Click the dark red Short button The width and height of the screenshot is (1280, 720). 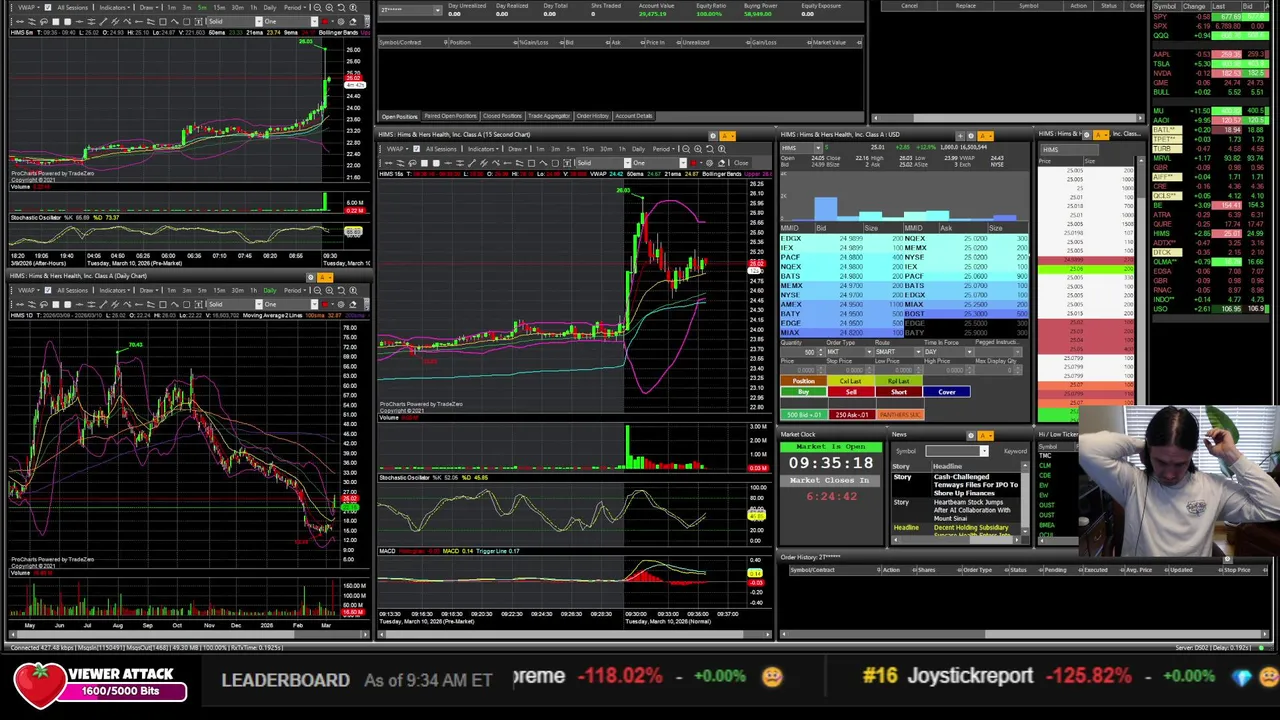(x=899, y=392)
